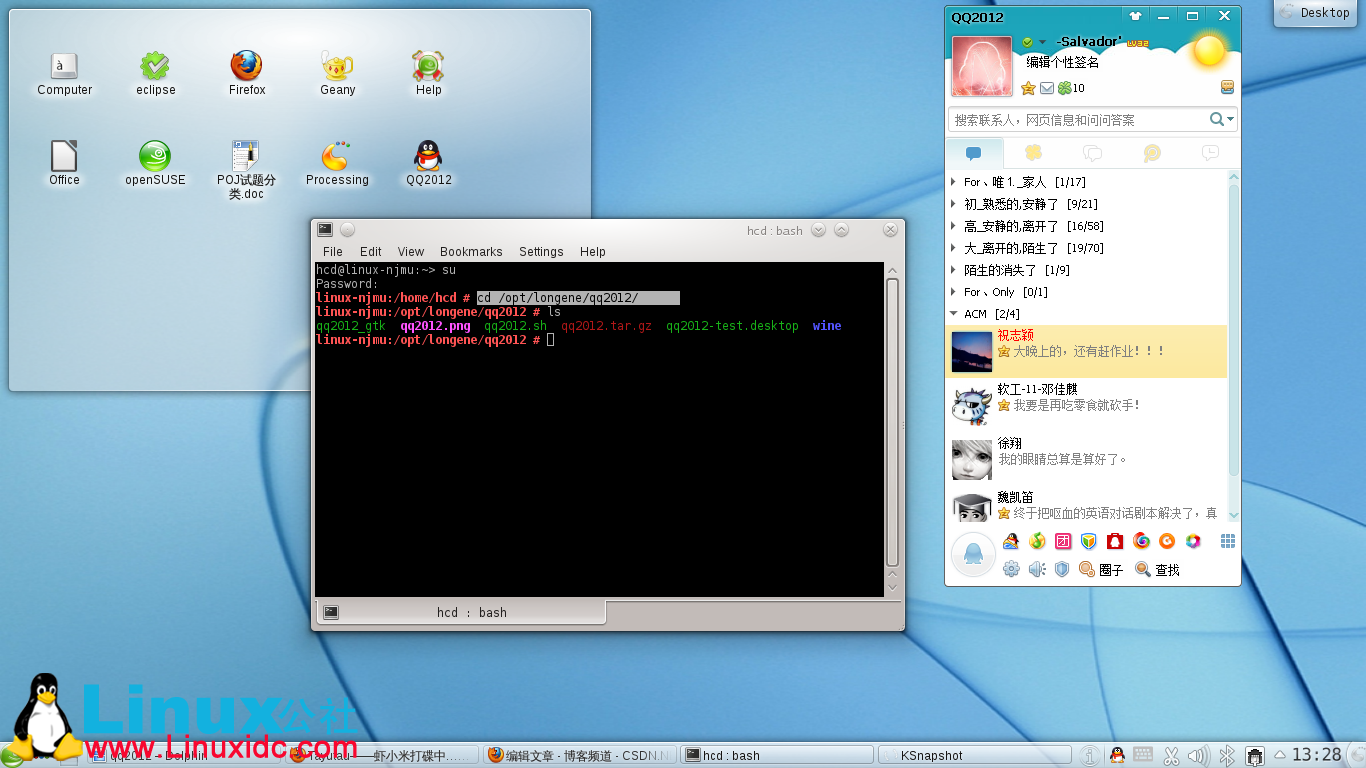Open the POJ试题分类.doc file
This screenshot has width=1366, height=768.
(246, 167)
